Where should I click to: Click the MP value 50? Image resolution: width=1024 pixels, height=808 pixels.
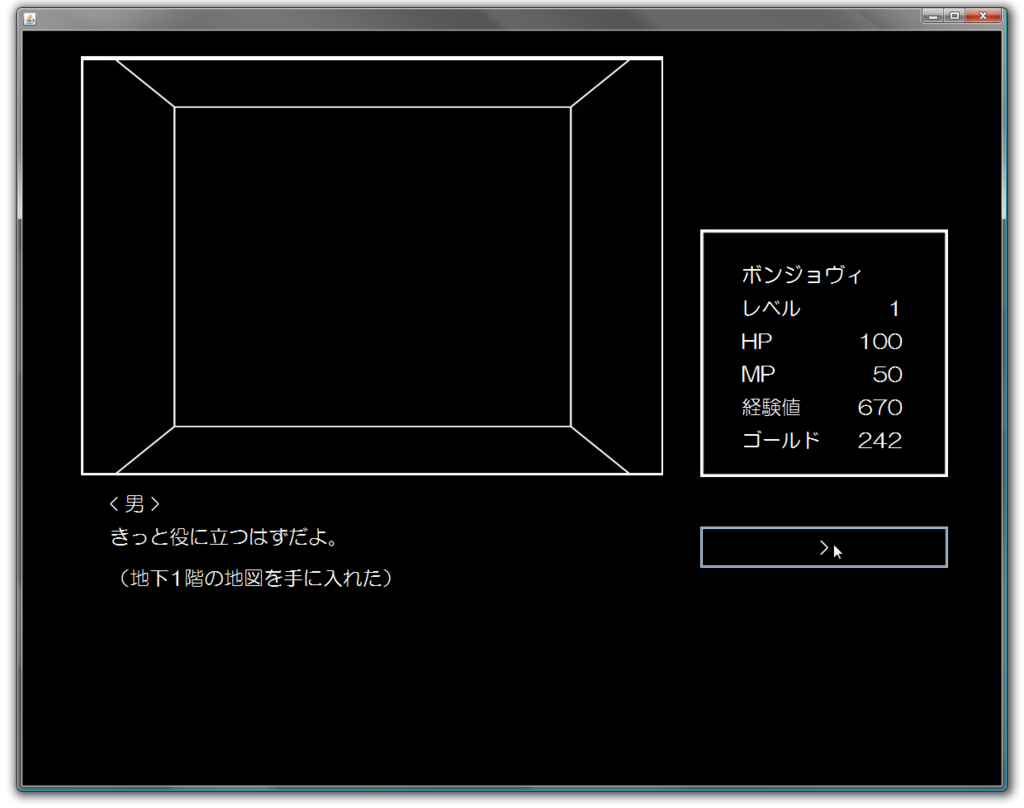(887, 374)
